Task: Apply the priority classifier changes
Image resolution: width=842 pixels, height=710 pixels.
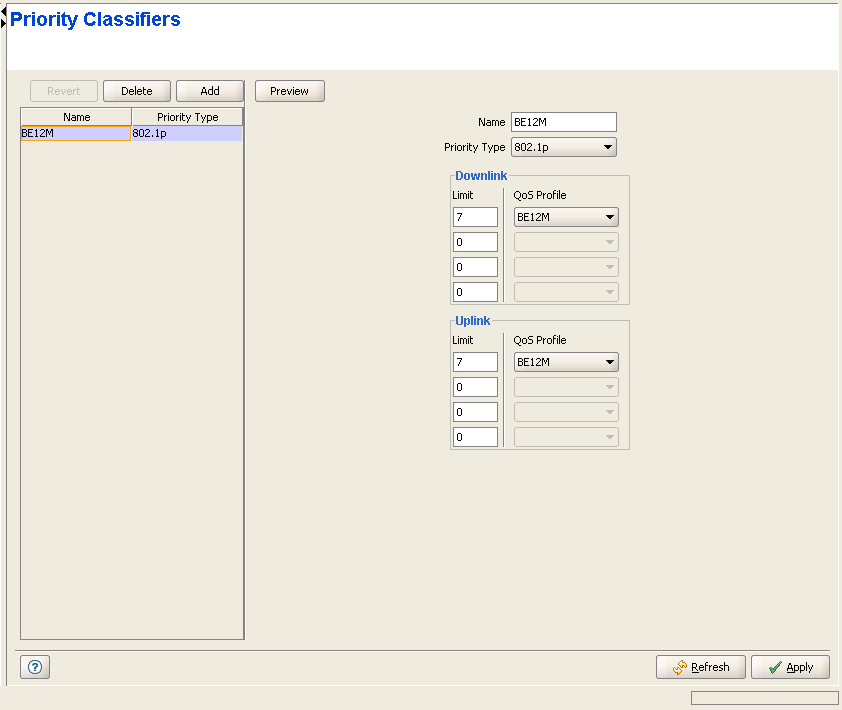Action: tap(789, 667)
